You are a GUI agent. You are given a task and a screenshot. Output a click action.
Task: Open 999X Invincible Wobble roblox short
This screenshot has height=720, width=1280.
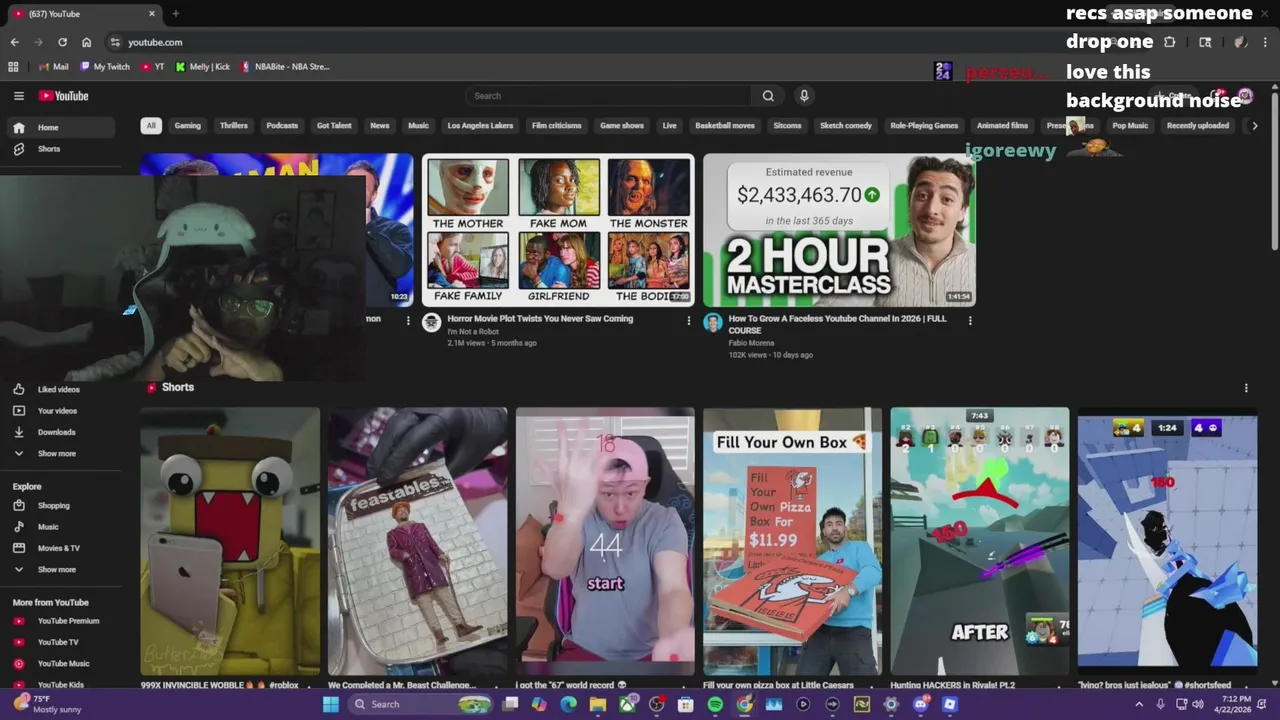click(230, 541)
